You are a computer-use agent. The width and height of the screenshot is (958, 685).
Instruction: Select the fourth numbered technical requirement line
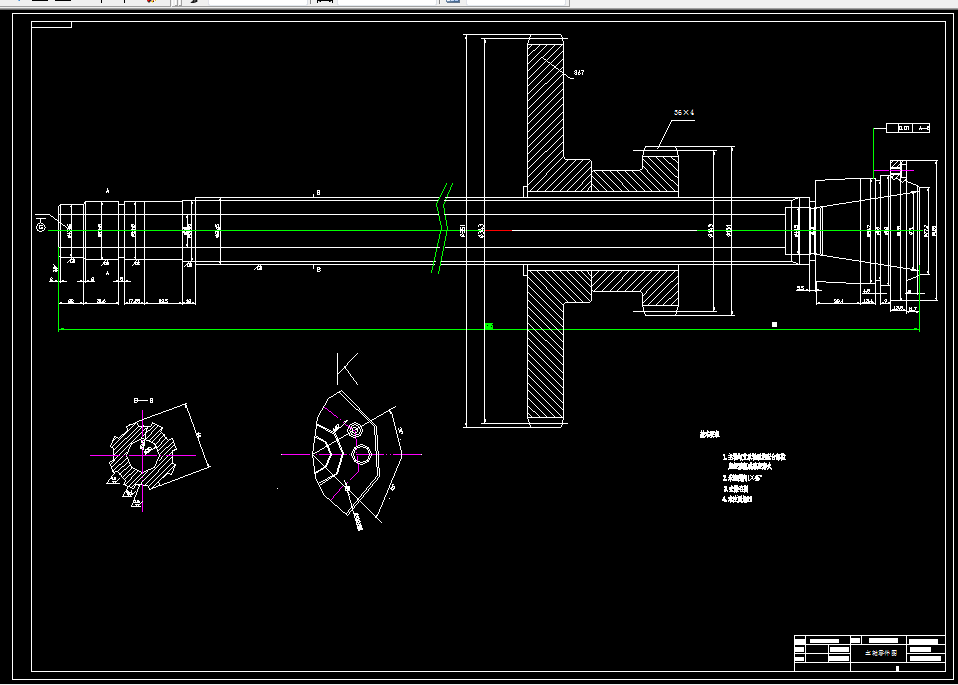coord(737,499)
